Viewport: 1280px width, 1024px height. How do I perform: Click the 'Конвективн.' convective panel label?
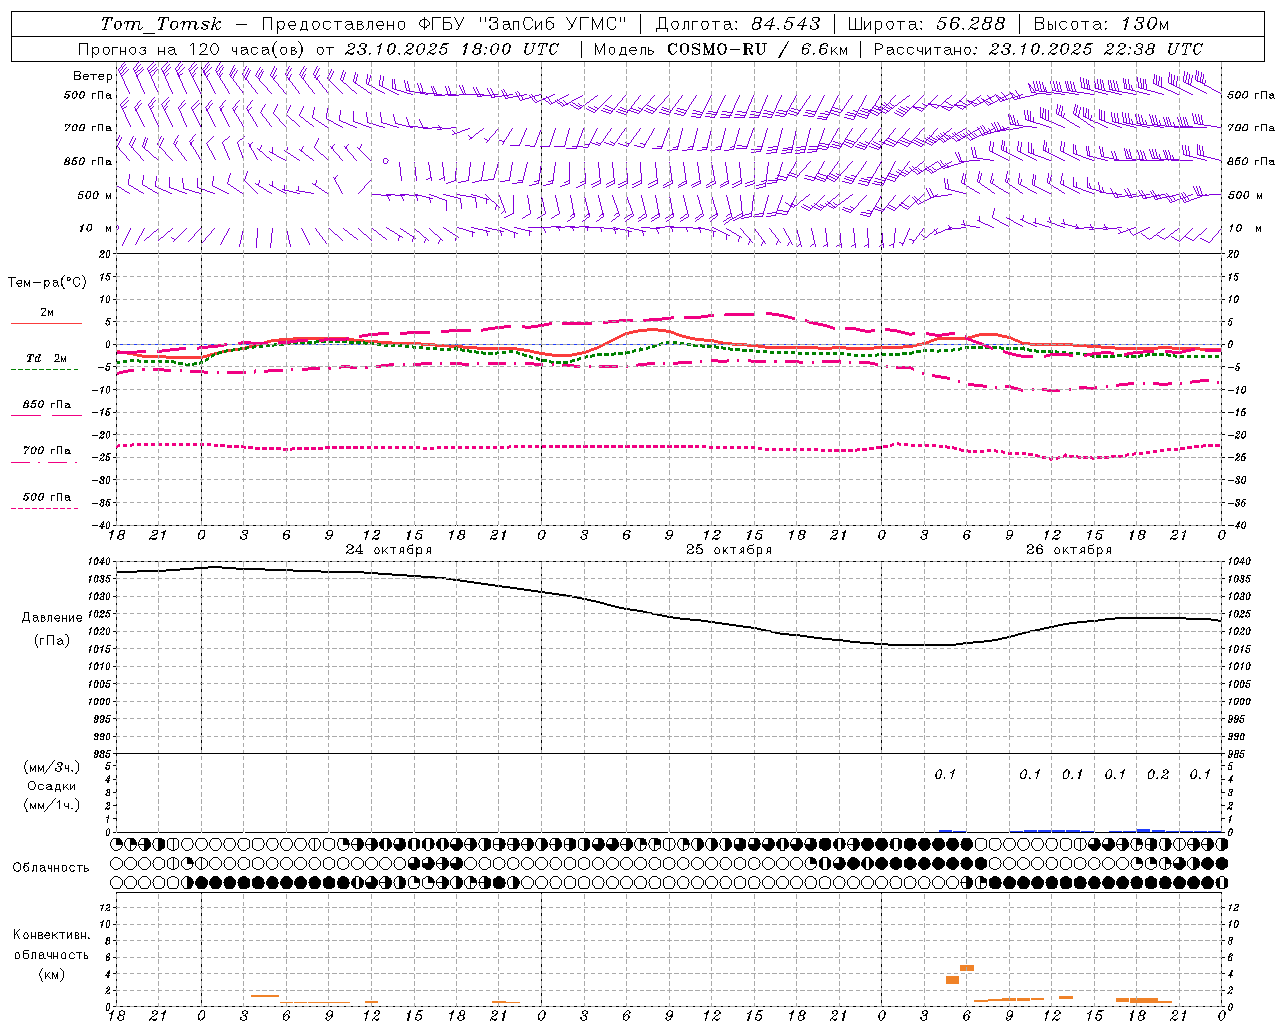click(x=52, y=935)
